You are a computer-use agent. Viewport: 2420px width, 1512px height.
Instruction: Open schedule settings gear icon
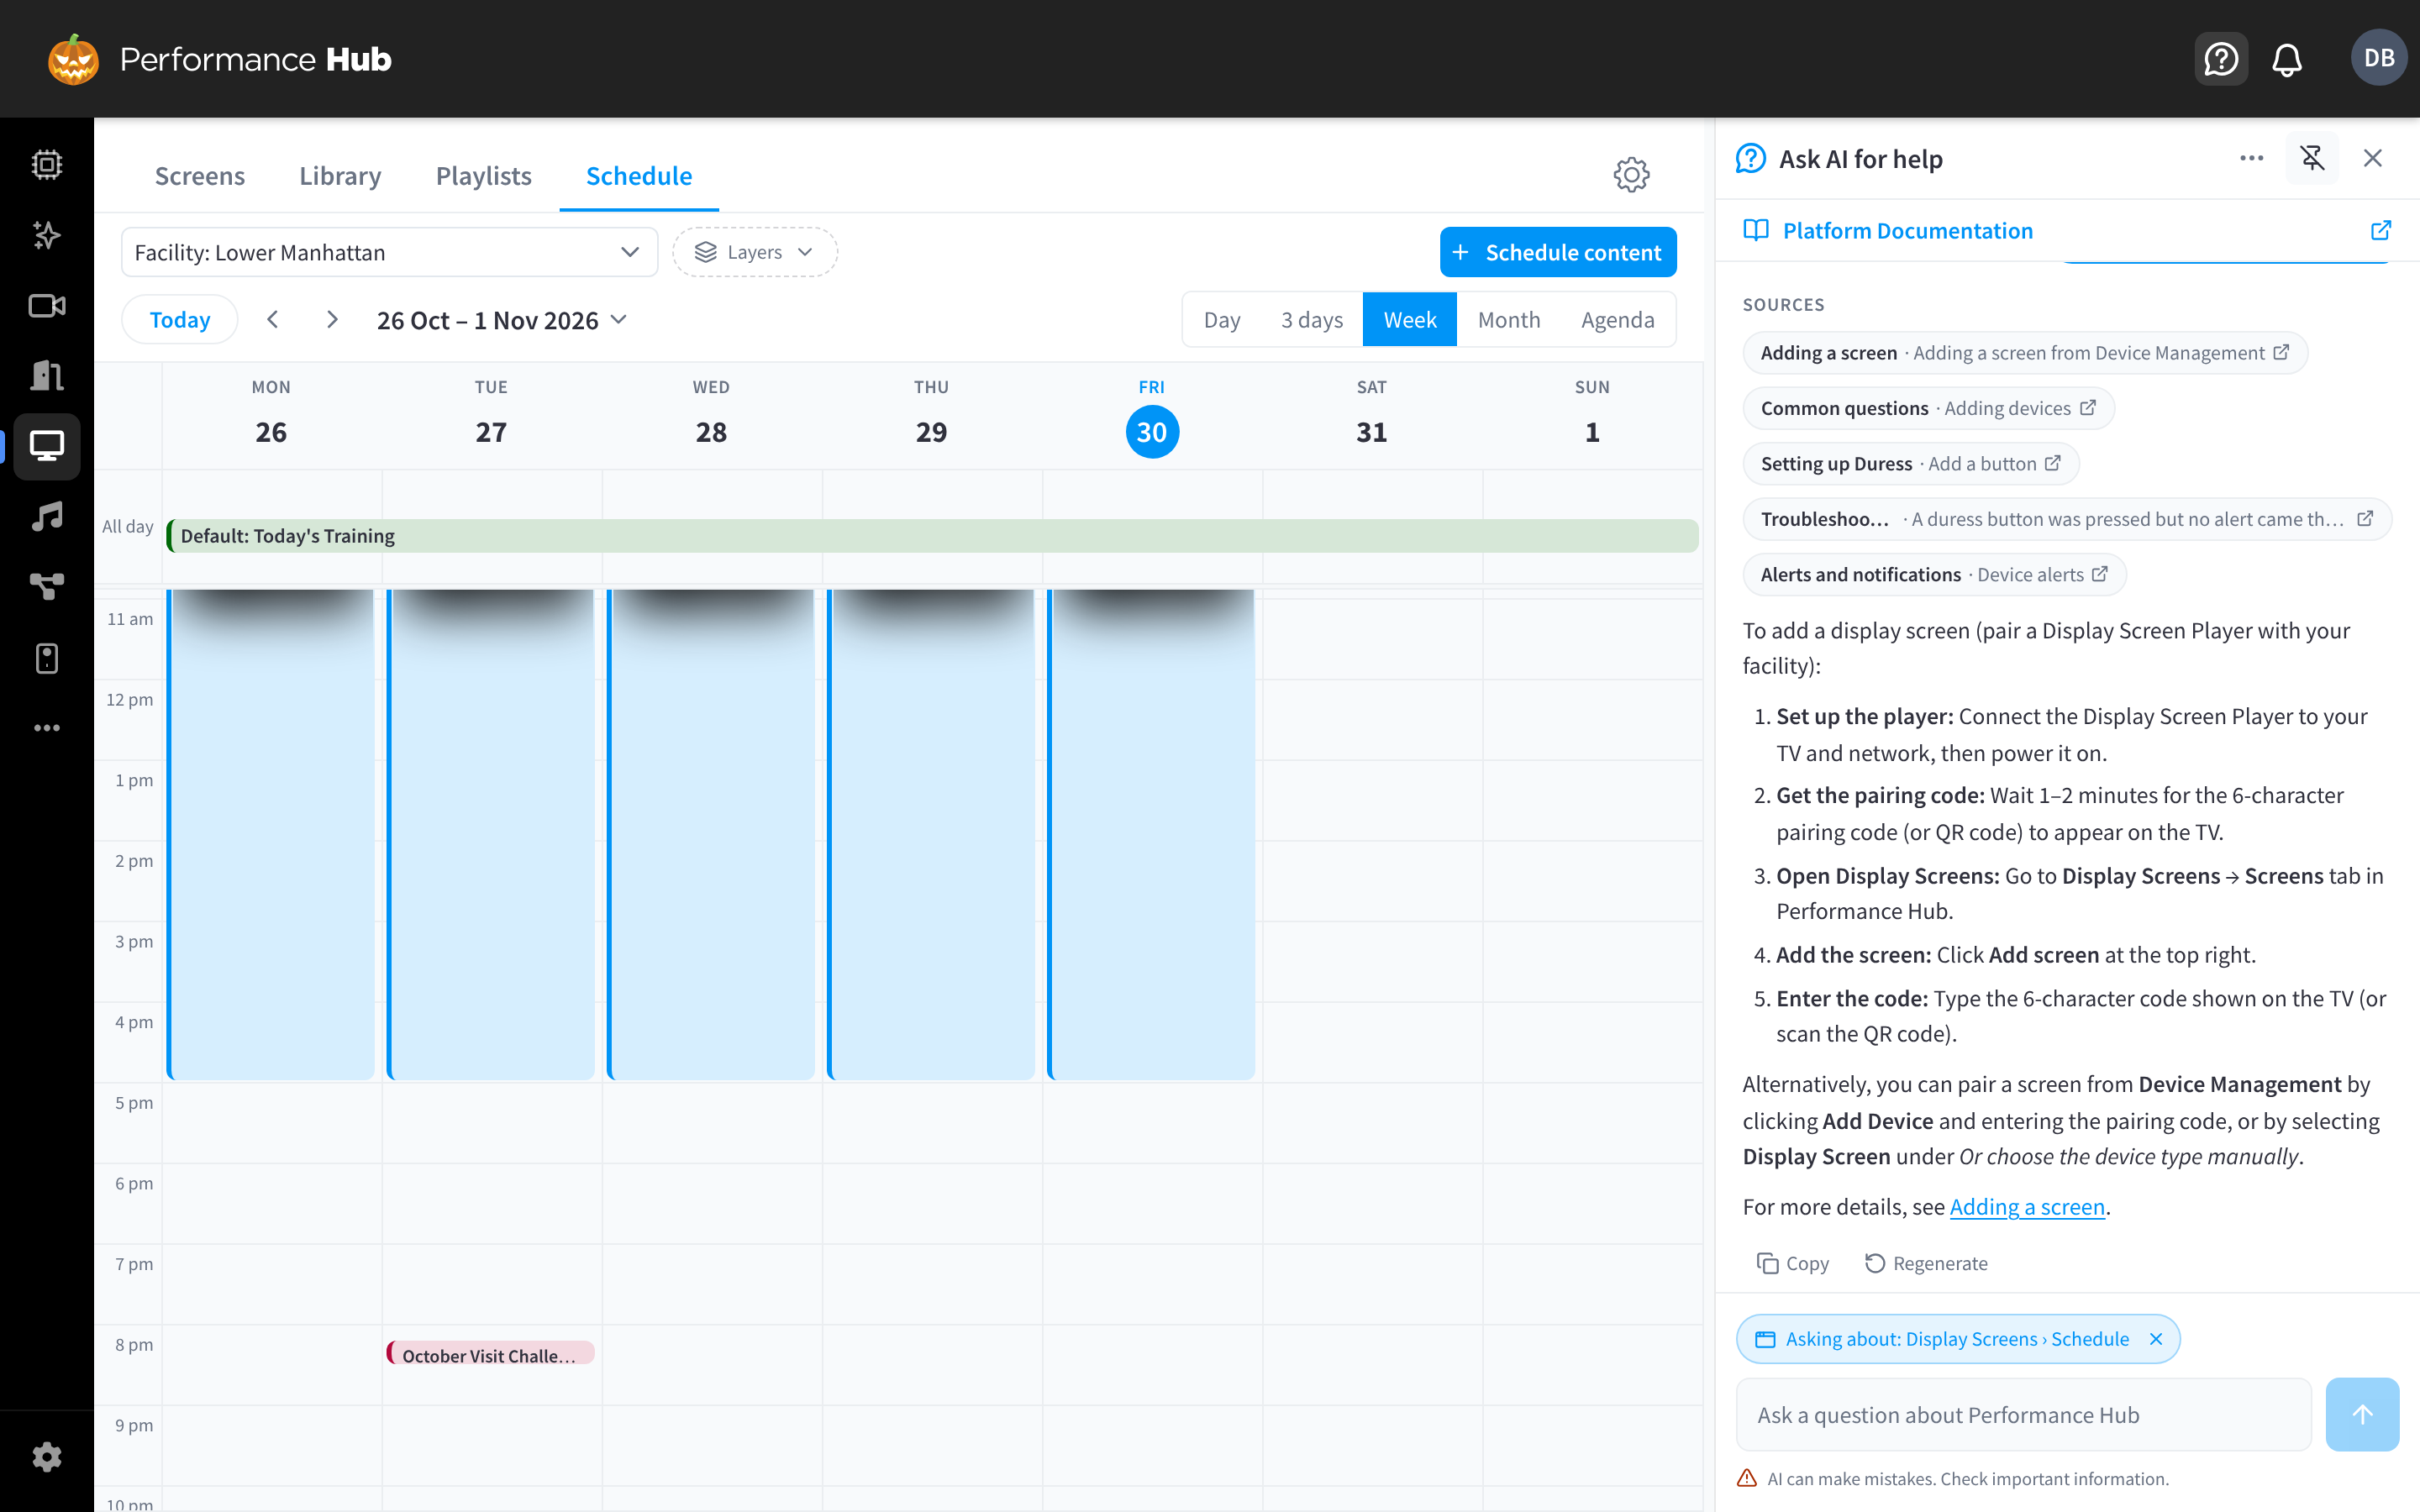coord(1631,175)
